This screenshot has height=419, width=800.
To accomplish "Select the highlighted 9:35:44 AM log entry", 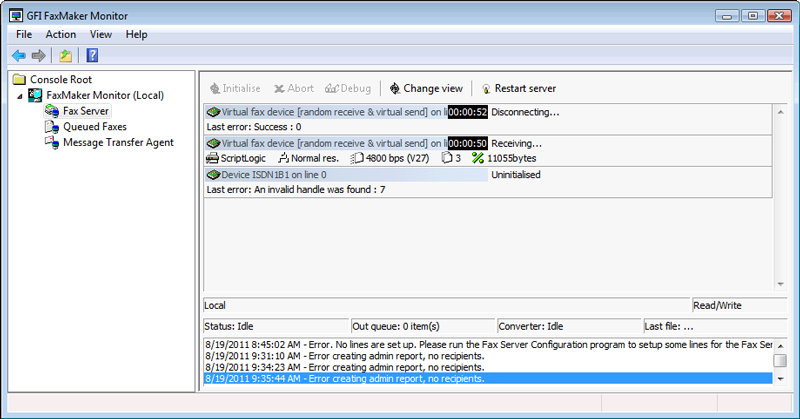I will pos(488,379).
